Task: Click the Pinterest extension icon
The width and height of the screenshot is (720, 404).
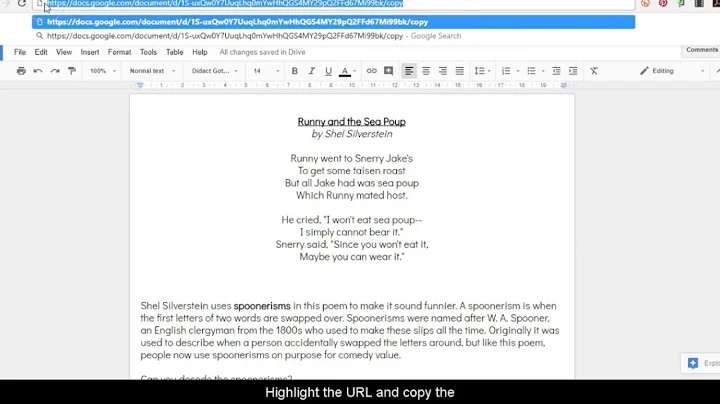Action: 663,3
